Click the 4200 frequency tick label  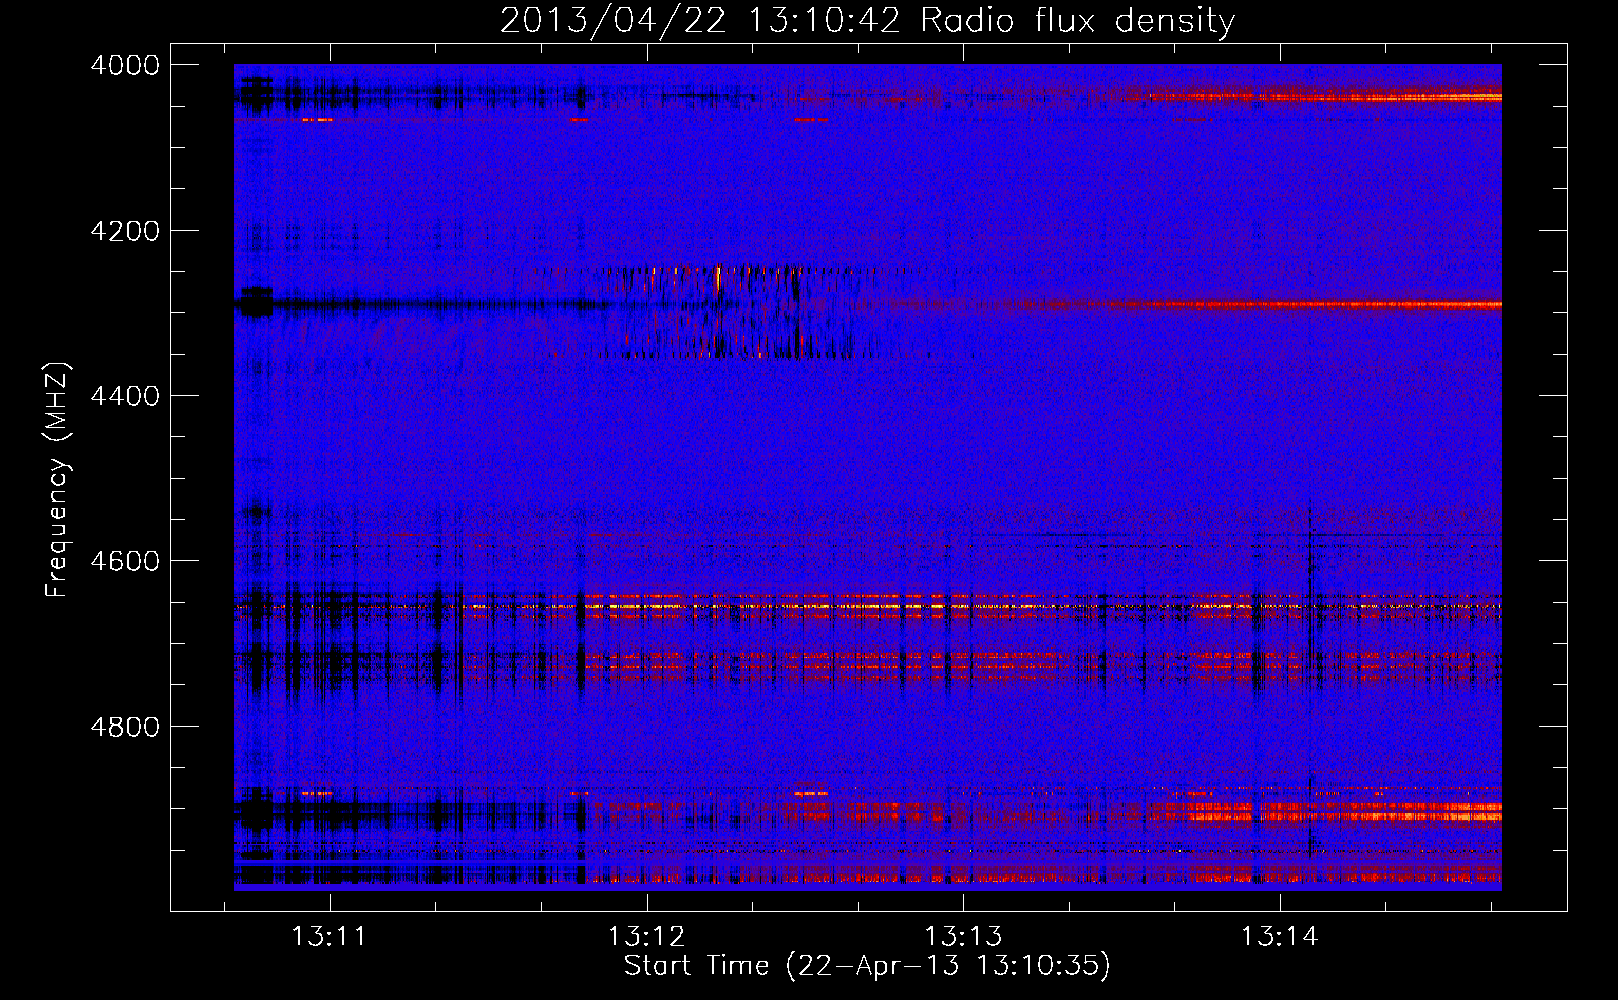[x=125, y=231]
